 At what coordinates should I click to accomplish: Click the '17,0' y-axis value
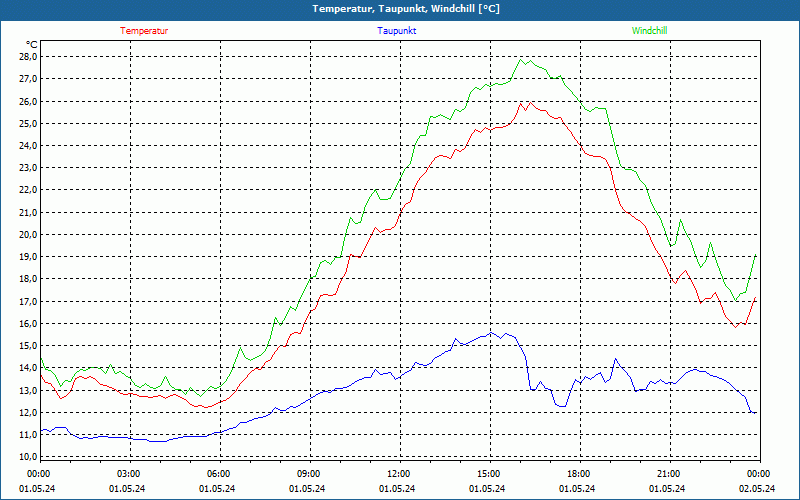28,301
